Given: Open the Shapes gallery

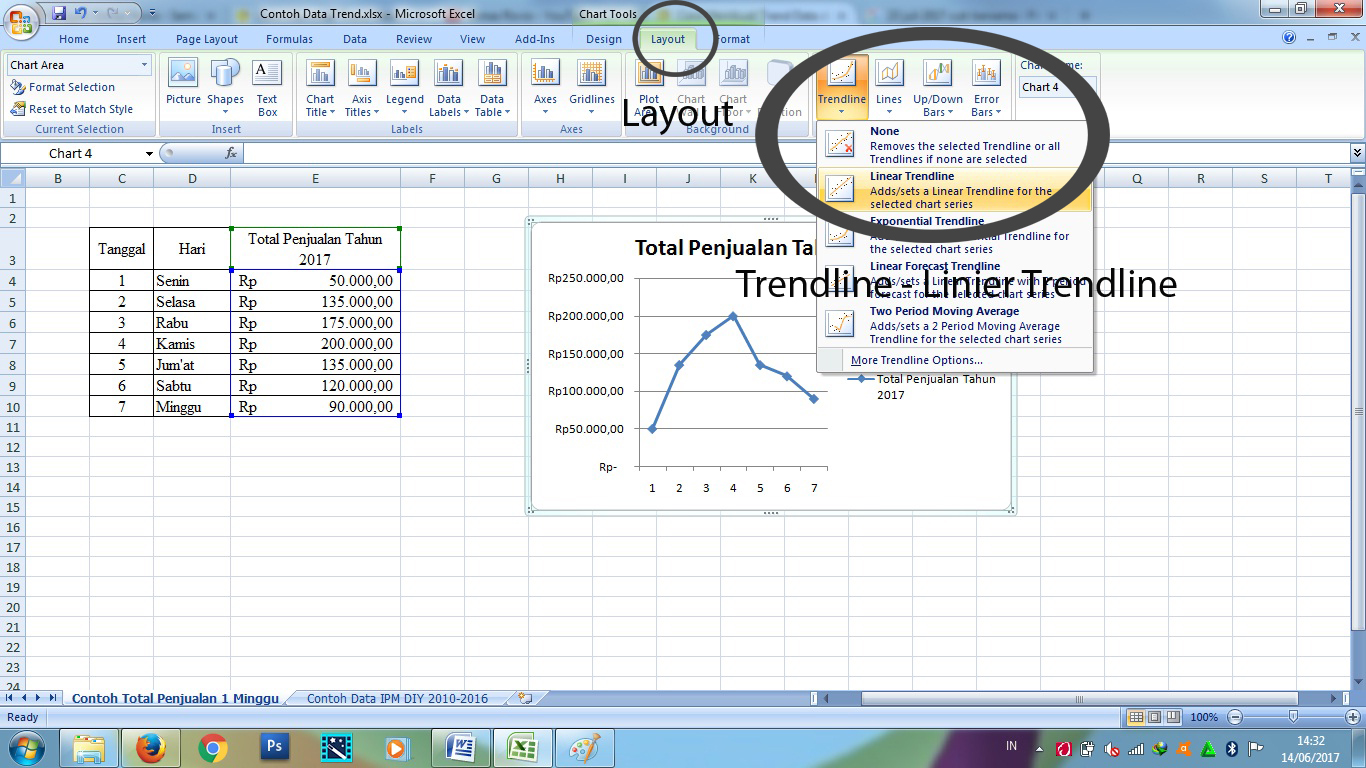Looking at the screenshot, I should pyautogui.click(x=225, y=88).
